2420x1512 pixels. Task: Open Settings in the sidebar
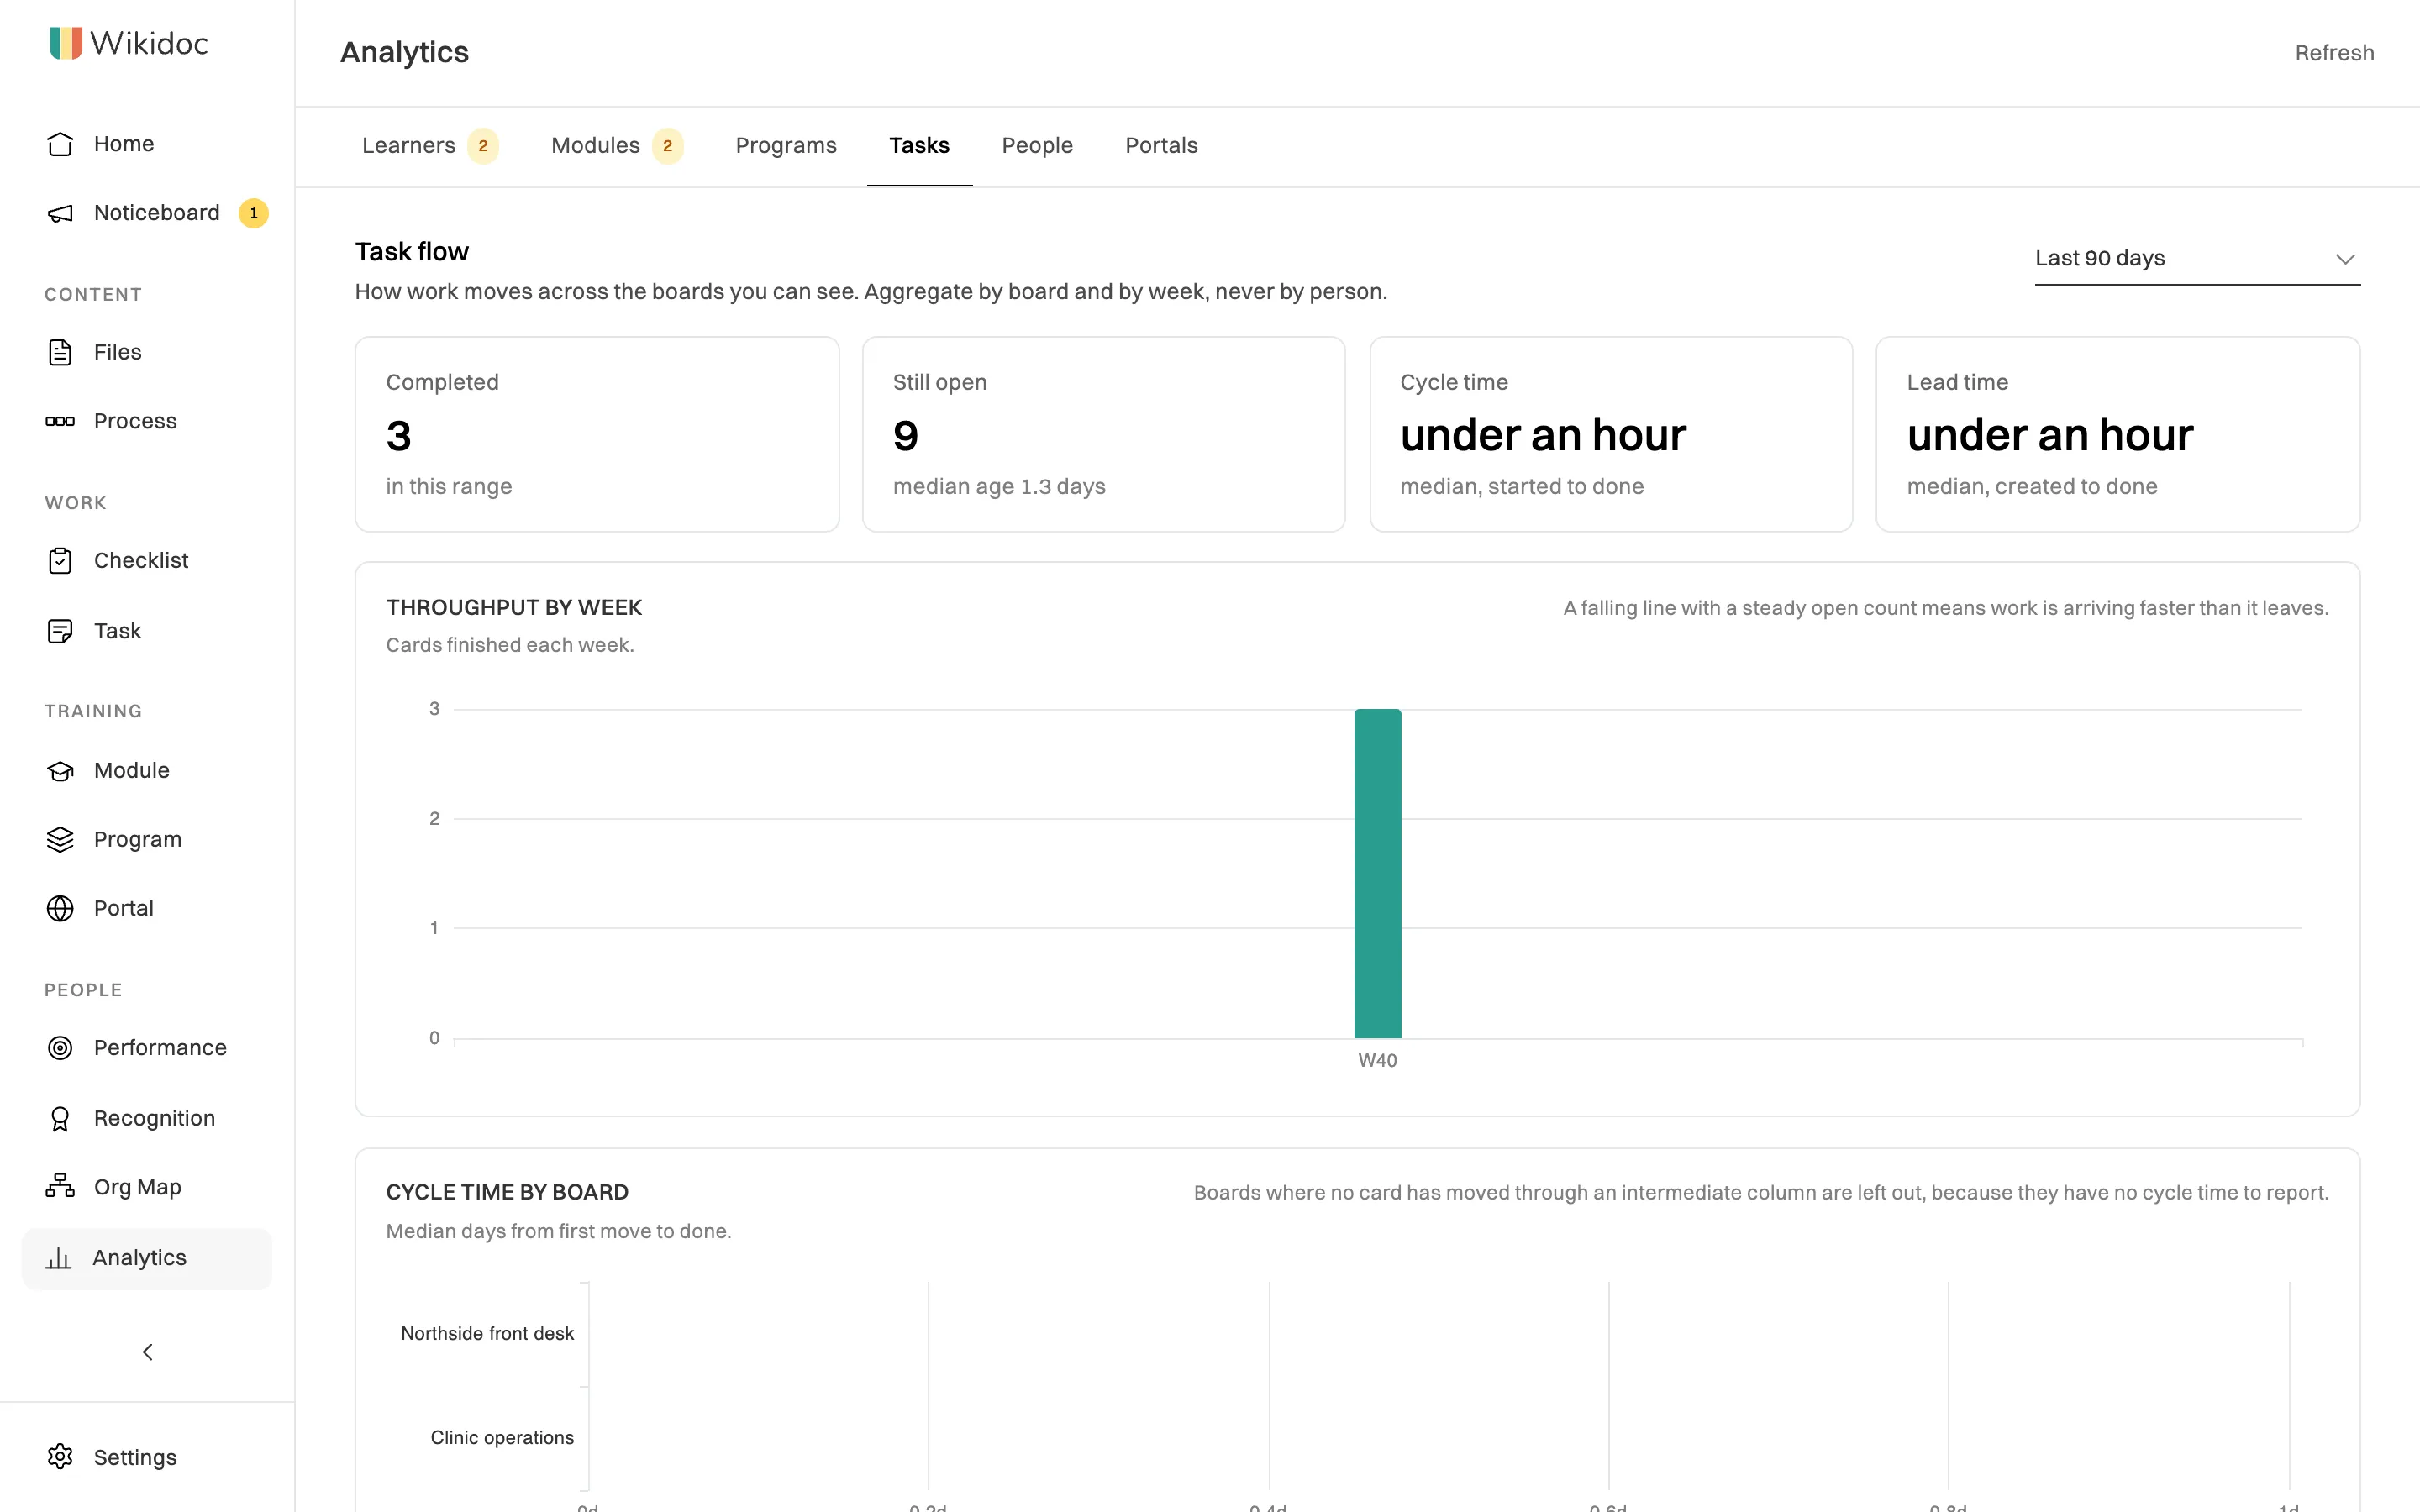click(x=146, y=1457)
